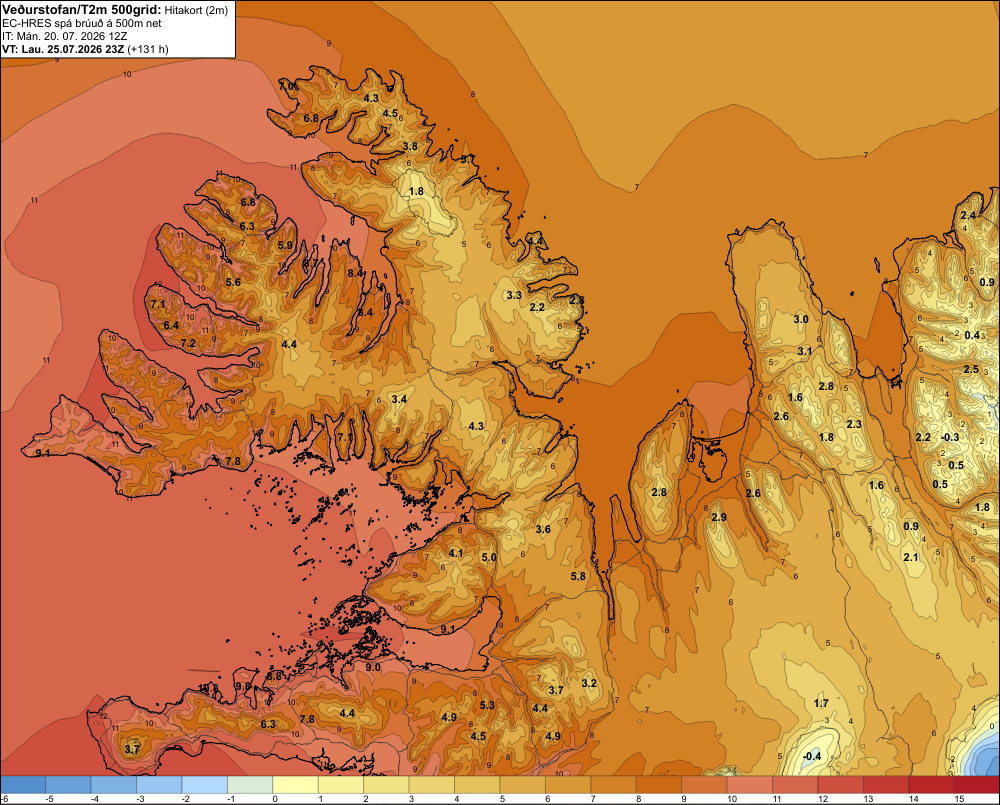Click the 7.0 temperature value near the top
Viewport: 1000px width, 805px height.
tap(286, 85)
